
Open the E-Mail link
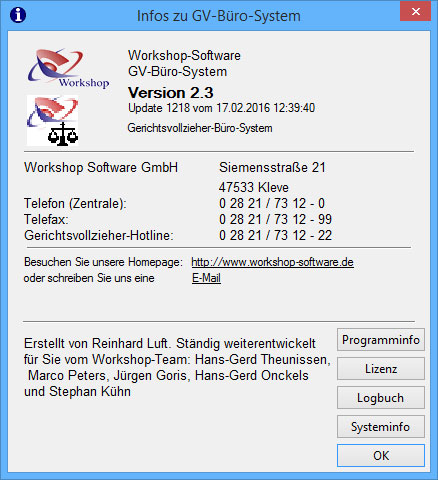[x=206, y=278]
